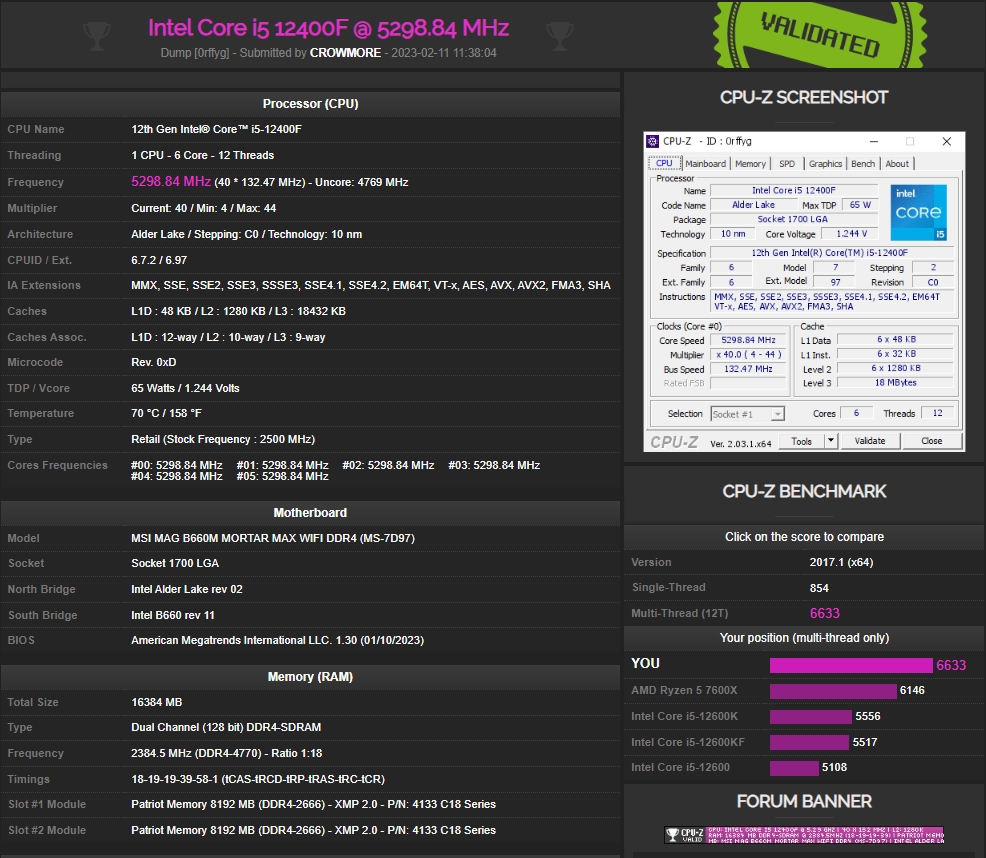Click the memory Frequency 2384.5 MHz value
This screenshot has height=858, width=986.
226,754
